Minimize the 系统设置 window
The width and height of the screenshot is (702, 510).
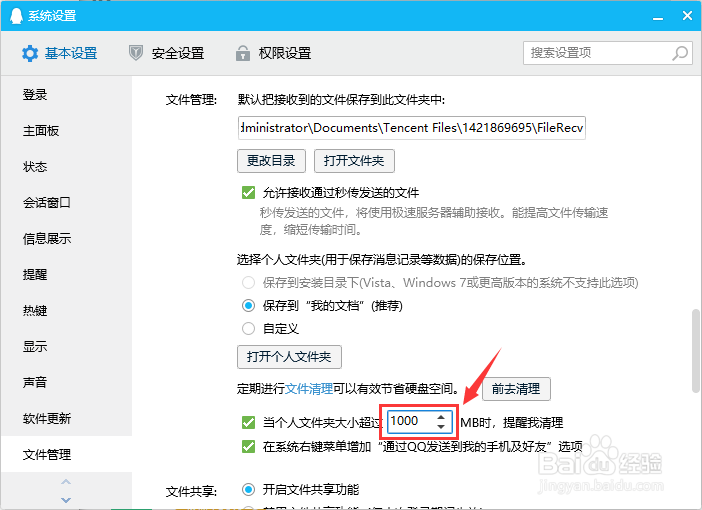658,17
